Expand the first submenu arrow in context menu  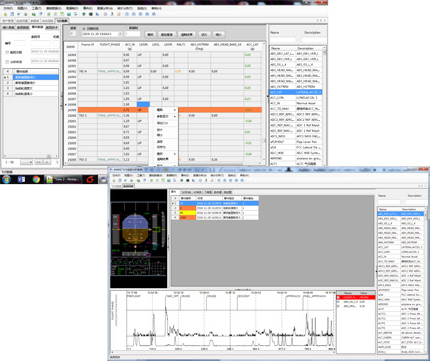(x=175, y=110)
